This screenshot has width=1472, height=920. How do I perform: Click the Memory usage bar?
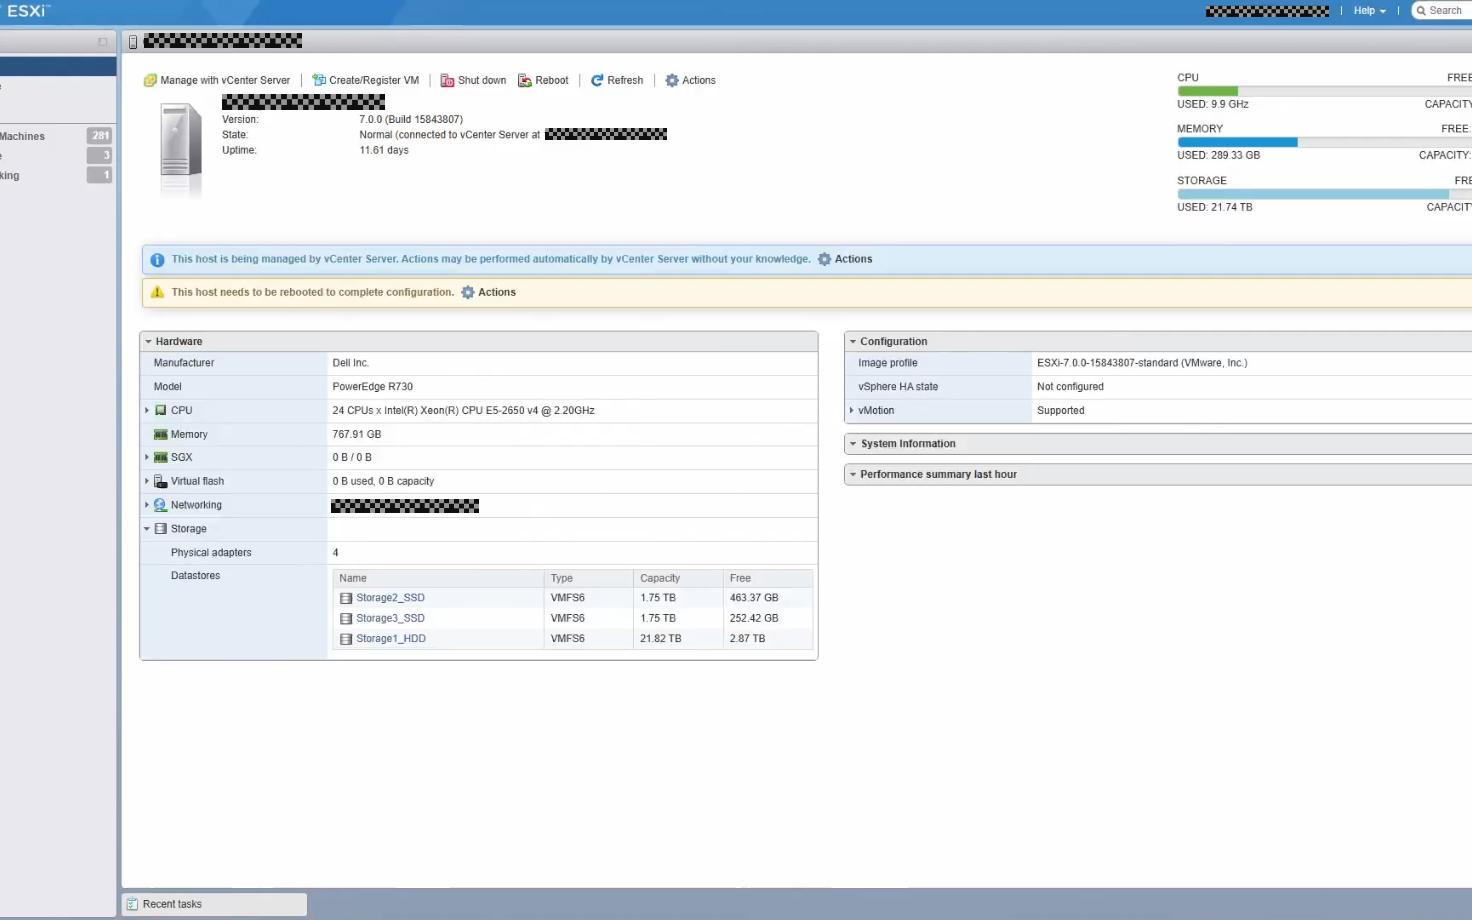(1324, 142)
